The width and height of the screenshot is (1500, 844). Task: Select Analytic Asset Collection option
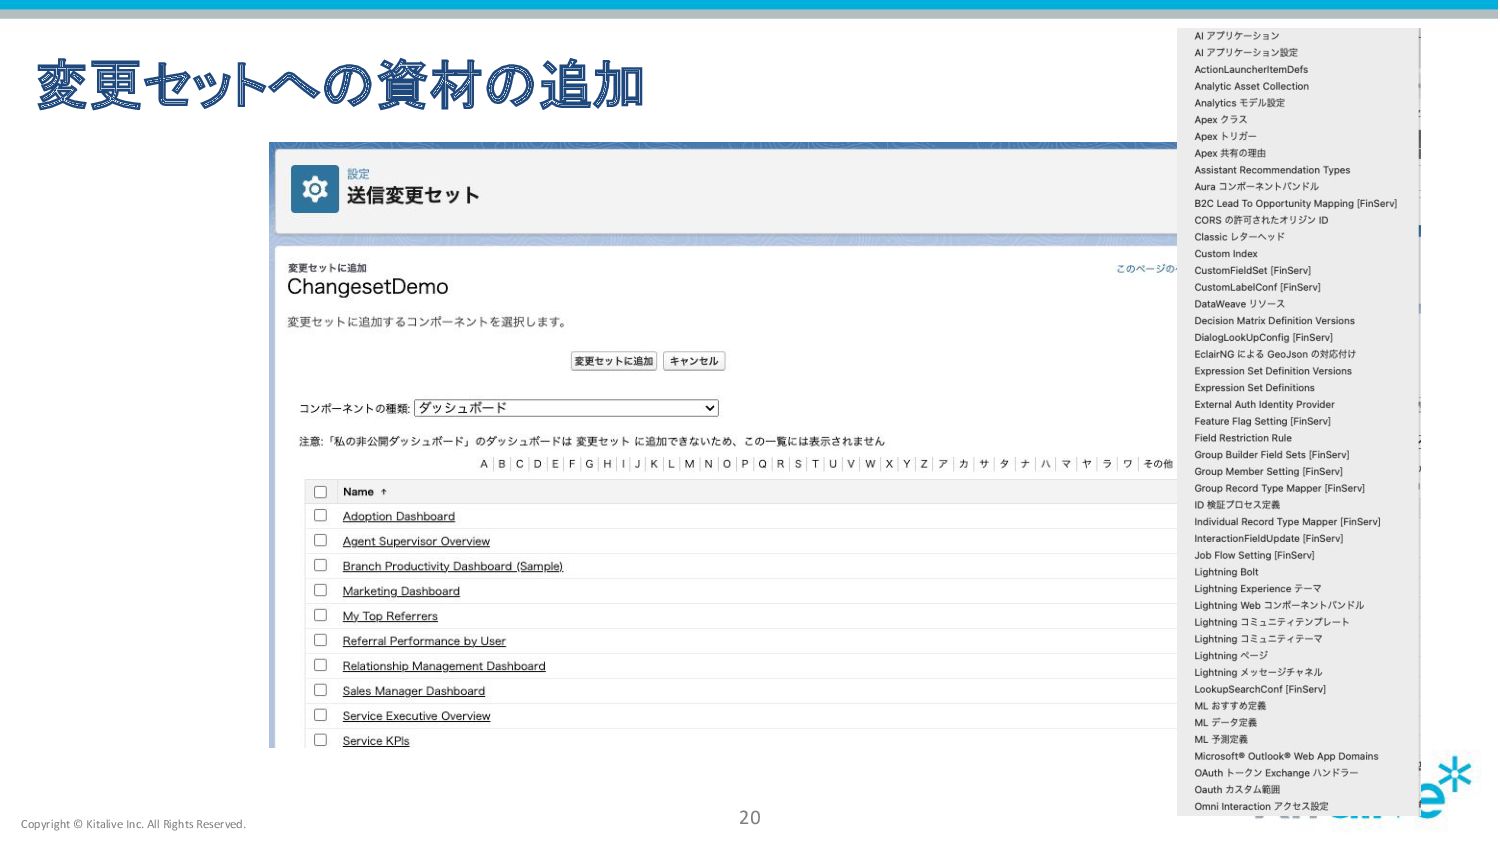(x=1251, y=87)
